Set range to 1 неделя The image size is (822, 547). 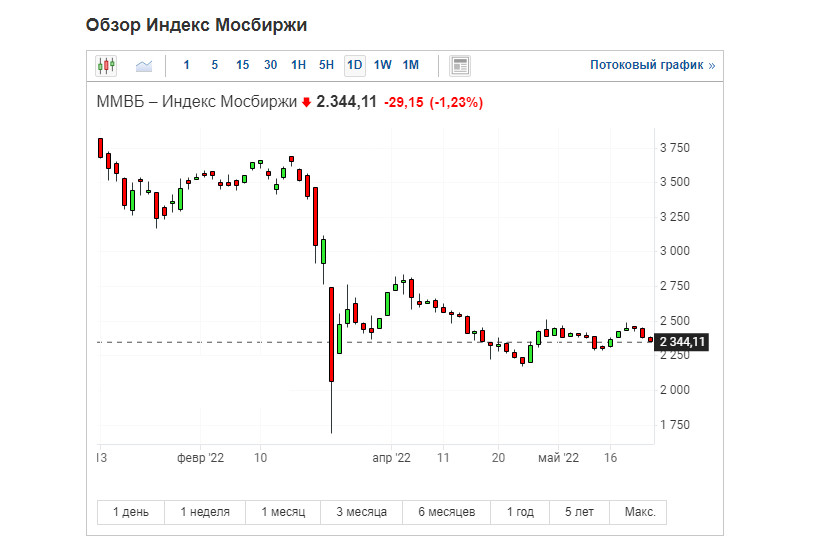(x=205, y=512)
